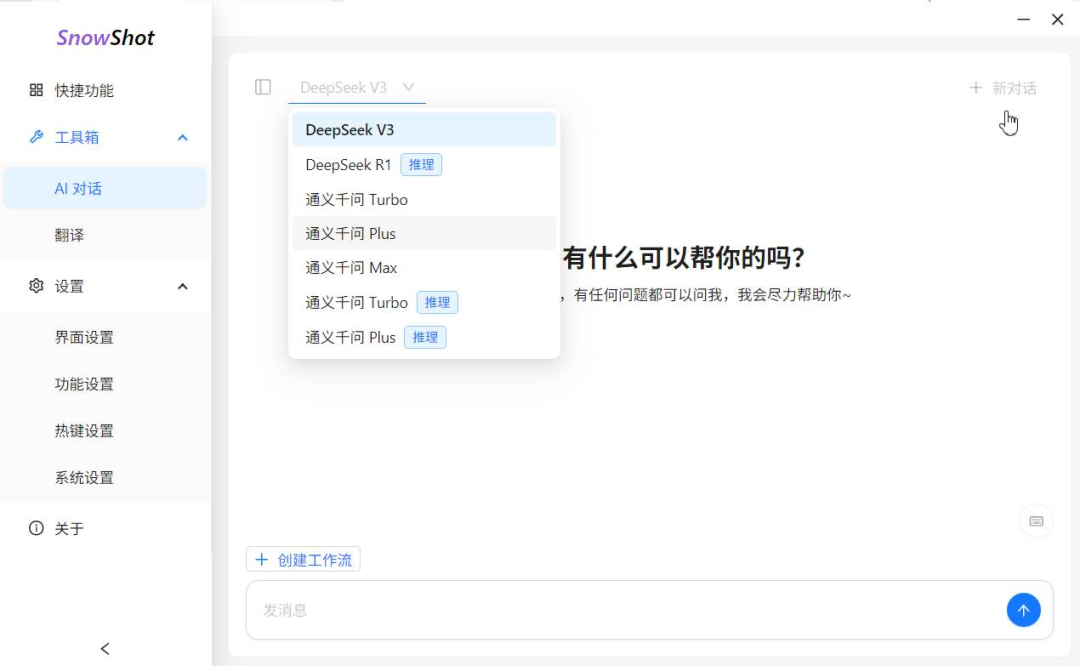
Task: Collapse the 设置 section
Action: pos(182,285)
